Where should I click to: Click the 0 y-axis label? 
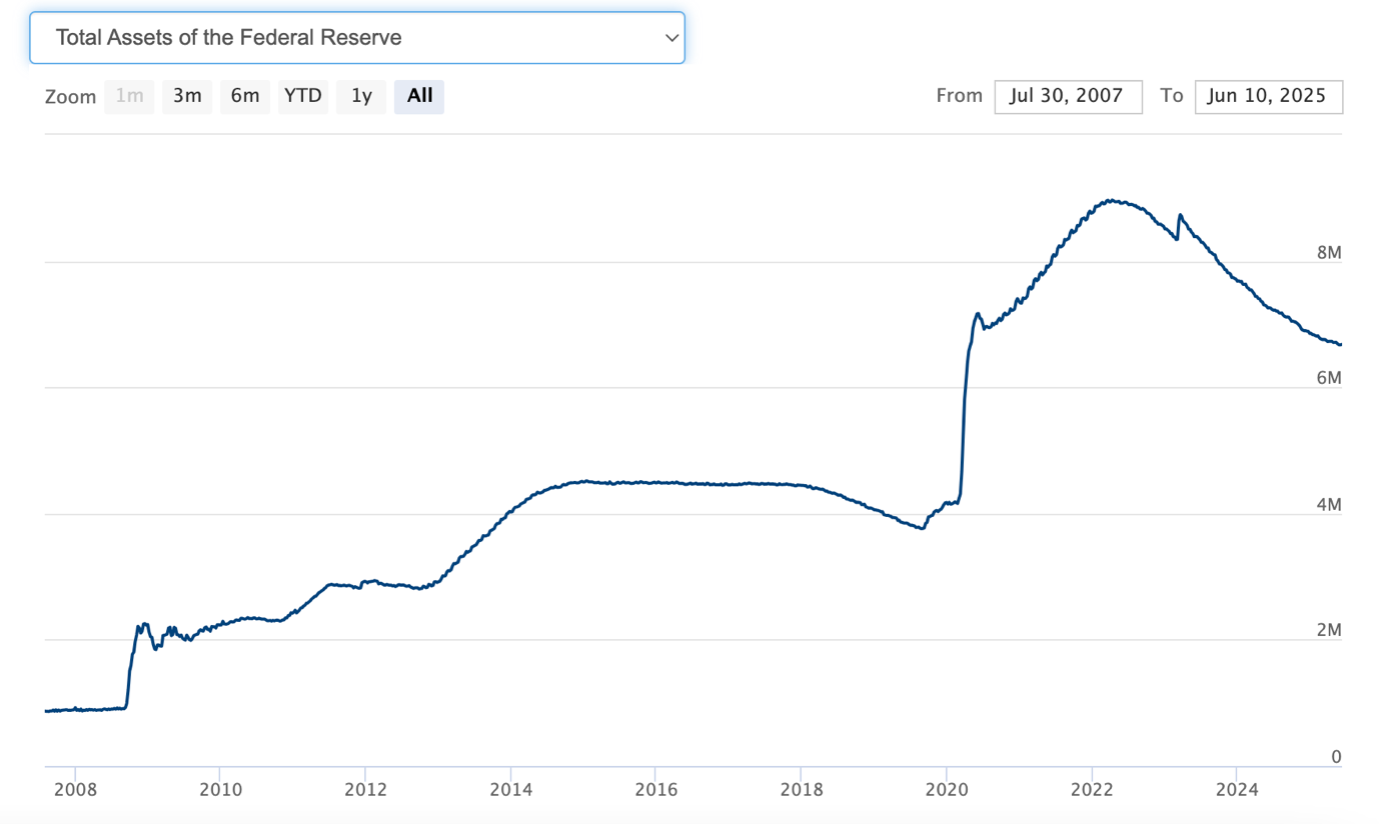(1336, 757)
